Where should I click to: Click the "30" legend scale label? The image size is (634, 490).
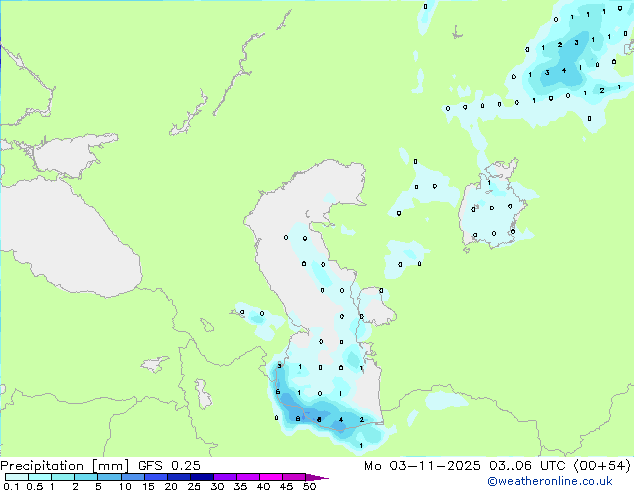coord(217,486)
